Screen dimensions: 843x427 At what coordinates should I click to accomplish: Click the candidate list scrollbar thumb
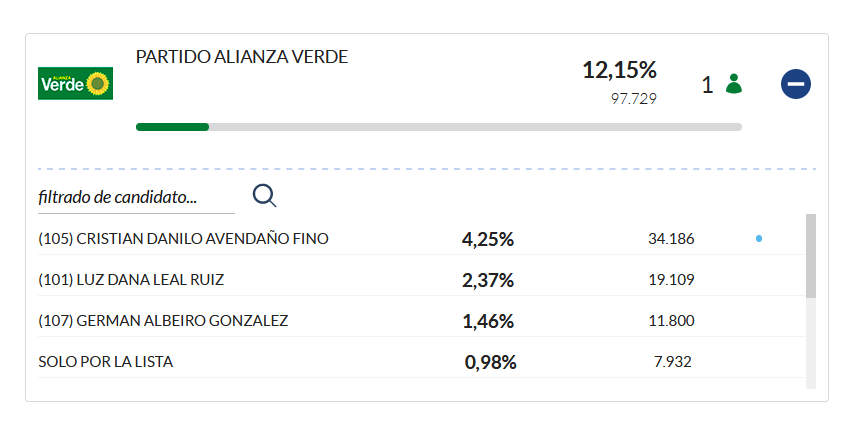coord(811,256)
